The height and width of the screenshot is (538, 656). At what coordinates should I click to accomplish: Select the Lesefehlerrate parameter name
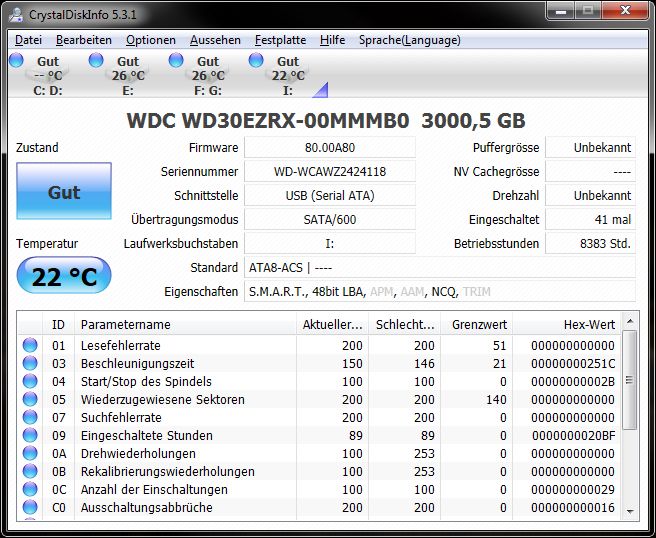pos(120,346)
